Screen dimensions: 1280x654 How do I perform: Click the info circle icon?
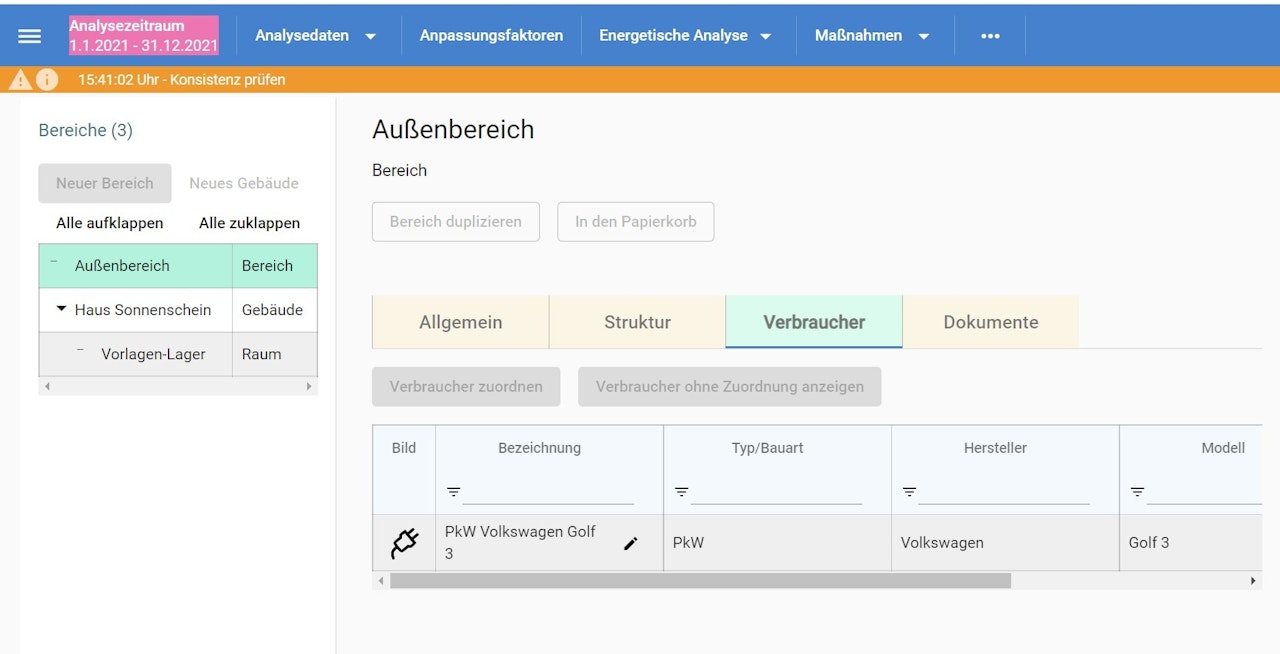pyautogui.click(x=47, y=80)
